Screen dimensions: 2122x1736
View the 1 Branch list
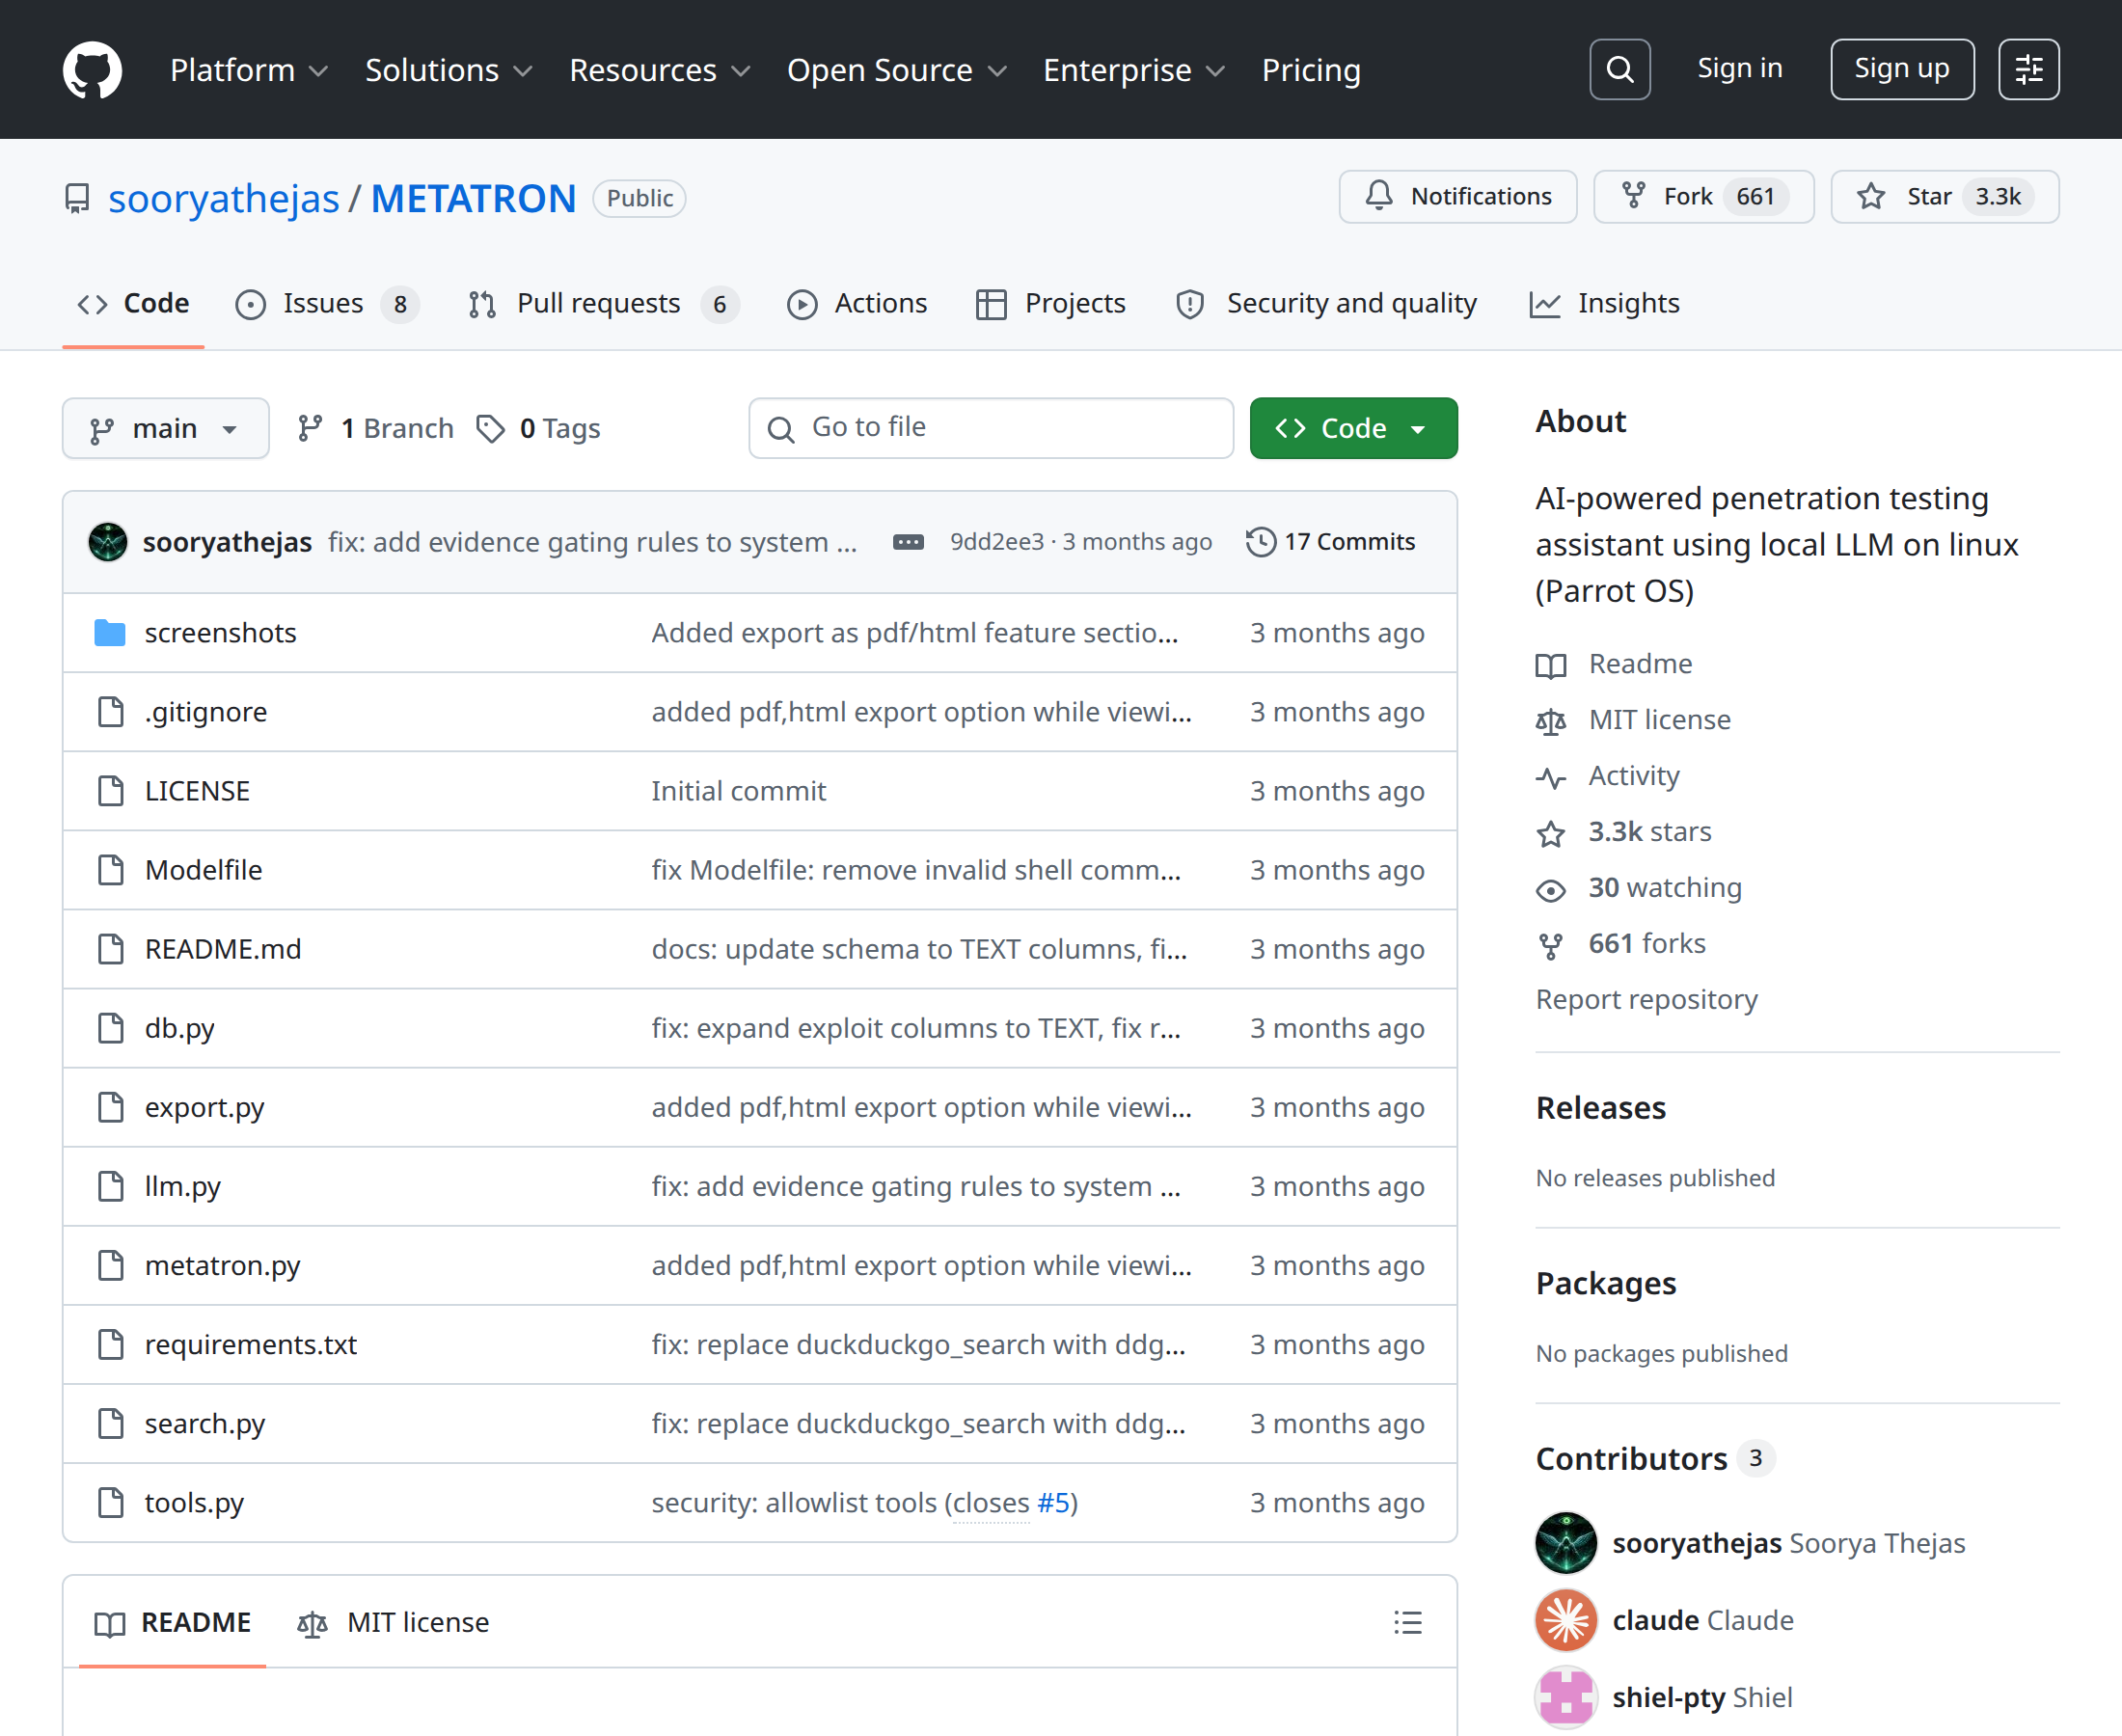(375, 429)
